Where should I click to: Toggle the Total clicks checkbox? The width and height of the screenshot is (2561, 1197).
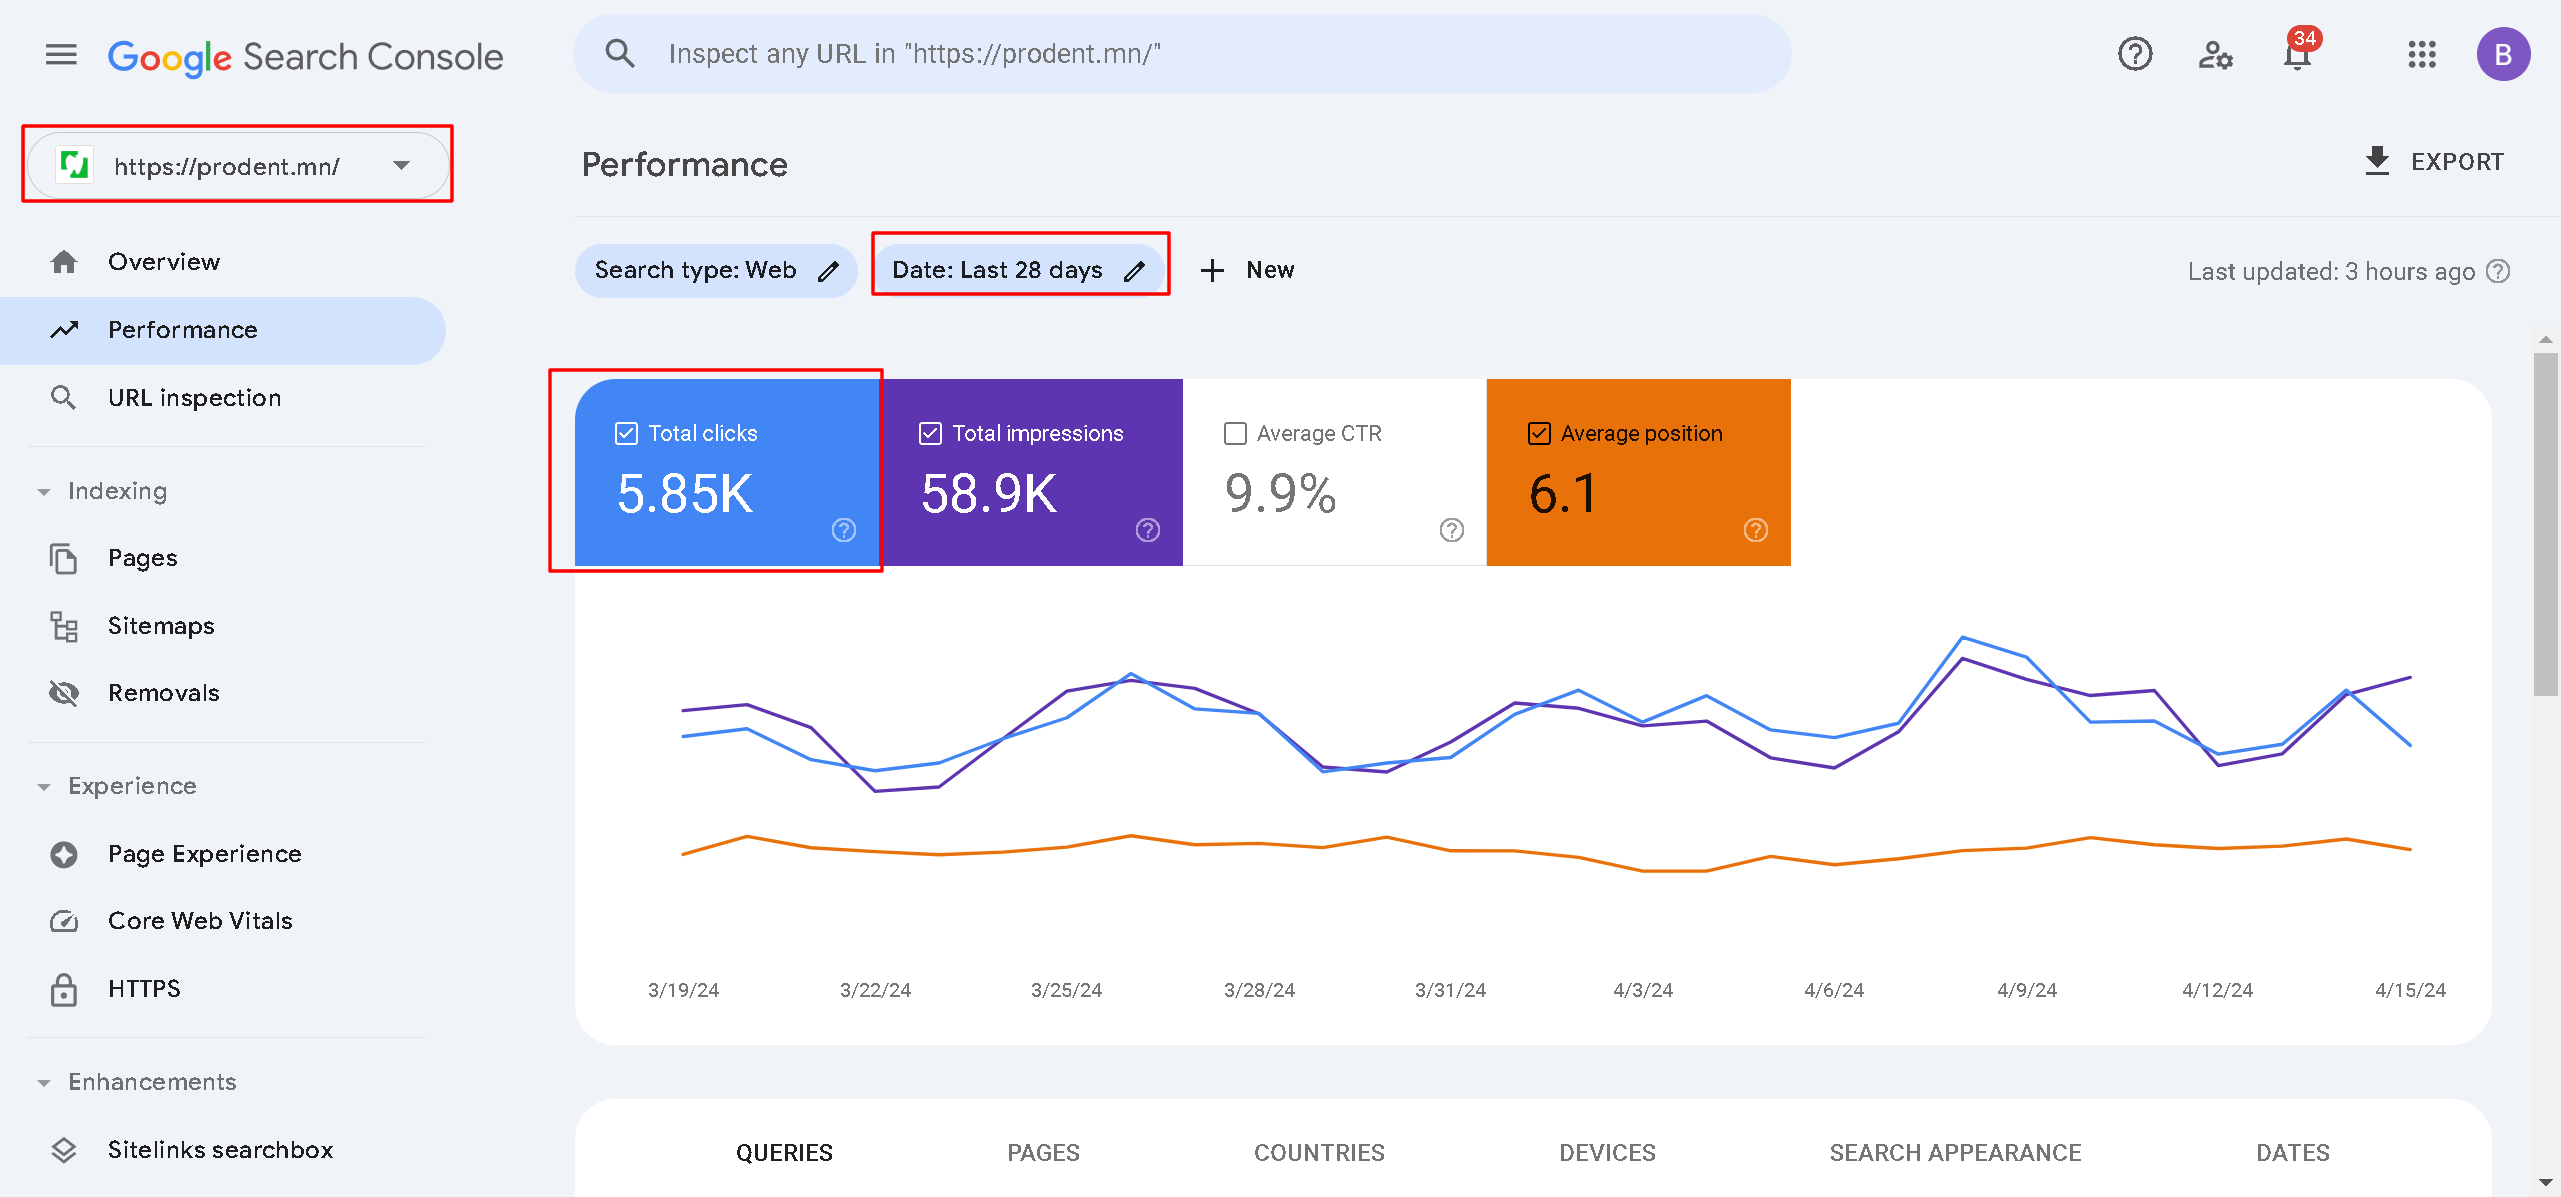click(x=626, y=433)
